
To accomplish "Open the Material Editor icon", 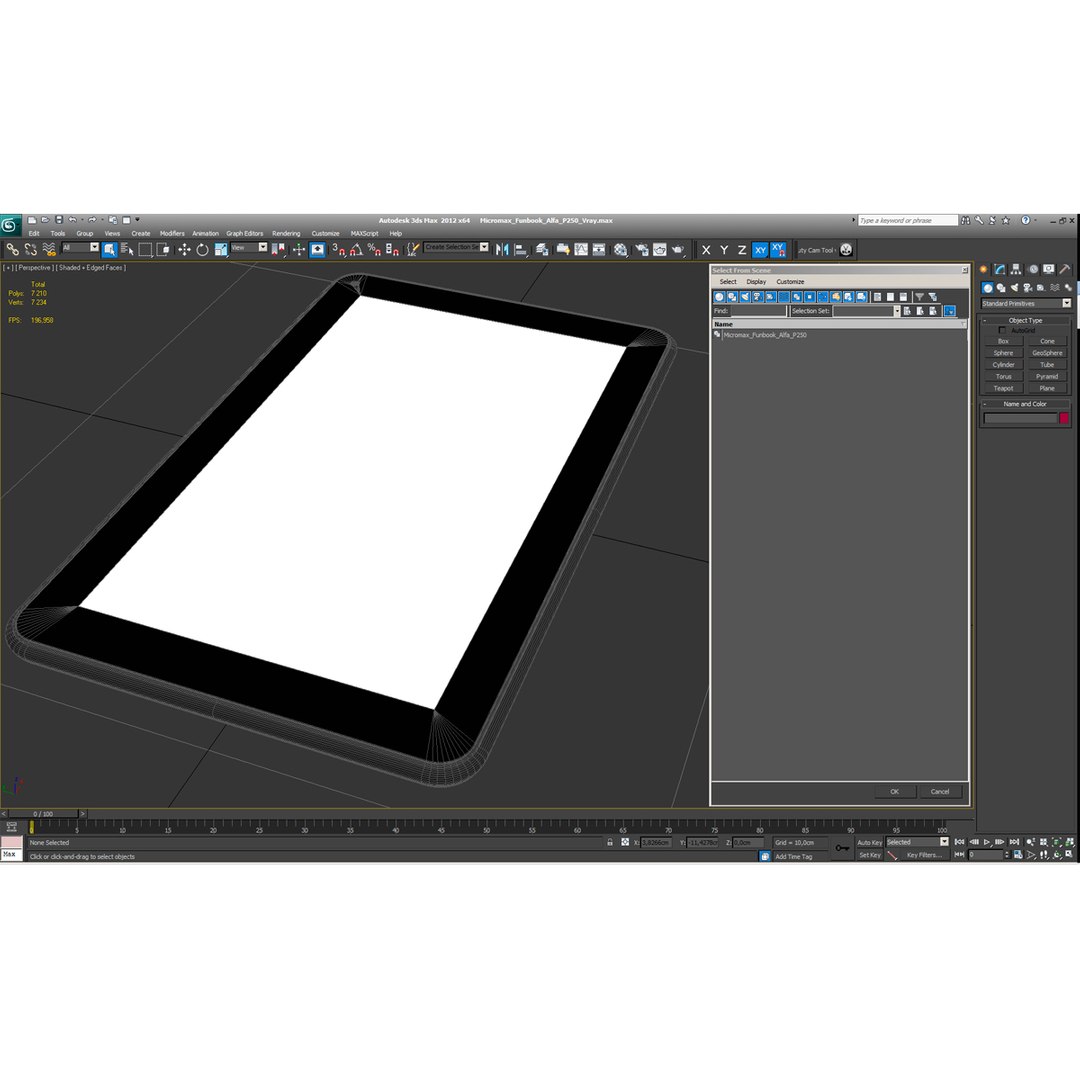I will tap(621, 249).
